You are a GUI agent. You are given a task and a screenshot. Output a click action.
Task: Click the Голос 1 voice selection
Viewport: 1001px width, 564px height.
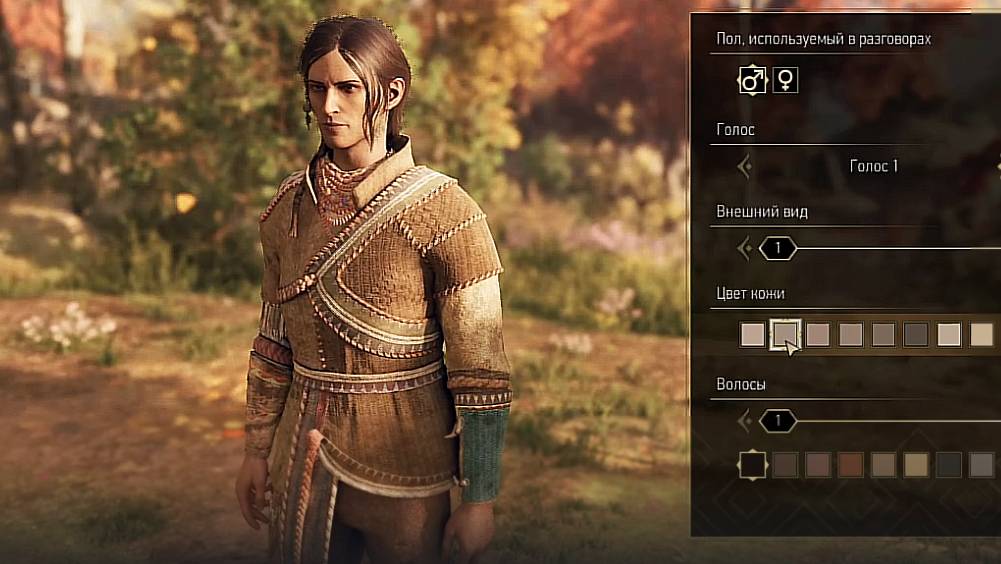point(874,167)
